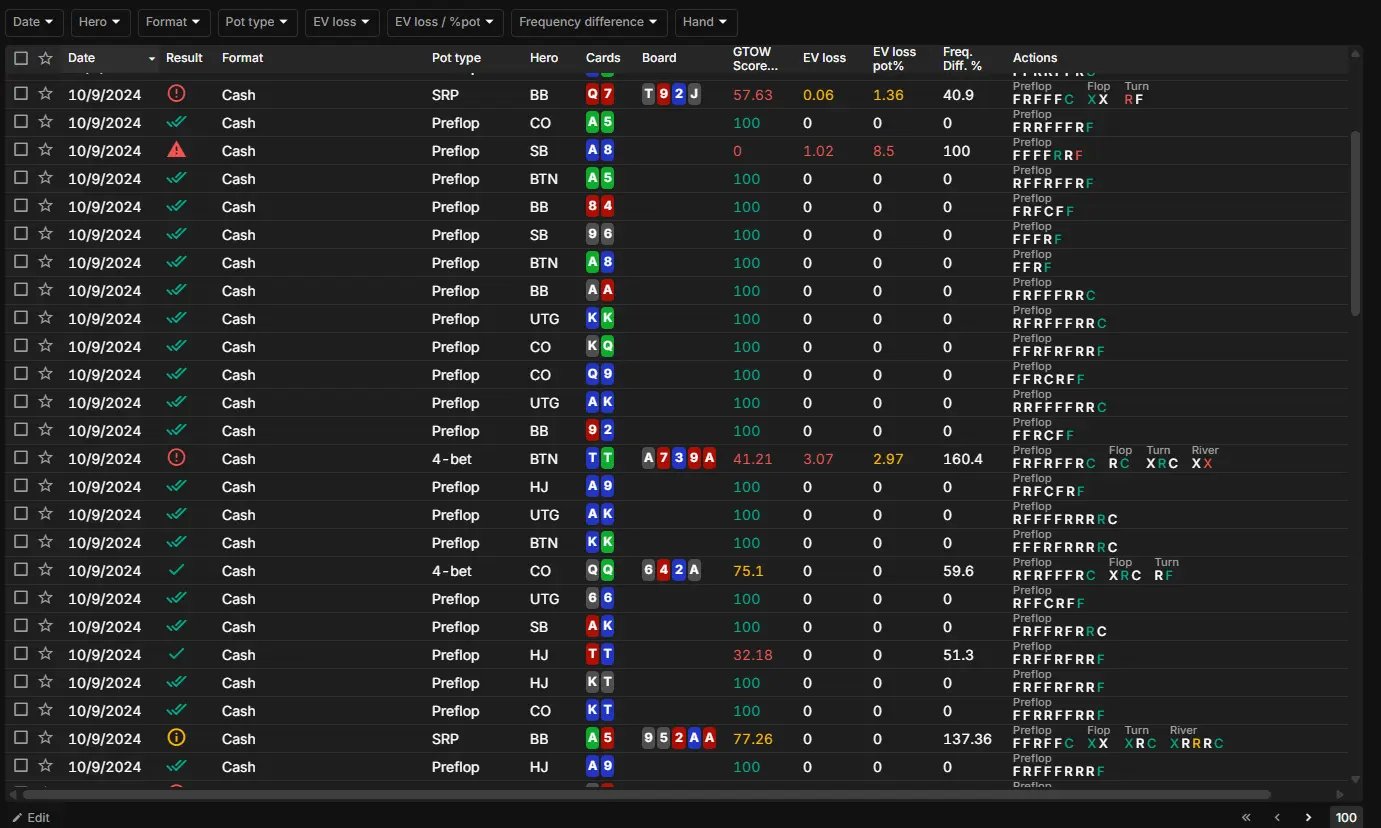The height and width of the screenshot is (828, 1381).
Task: Check the box for BB AA preflop row
Action: coord(21,290)
